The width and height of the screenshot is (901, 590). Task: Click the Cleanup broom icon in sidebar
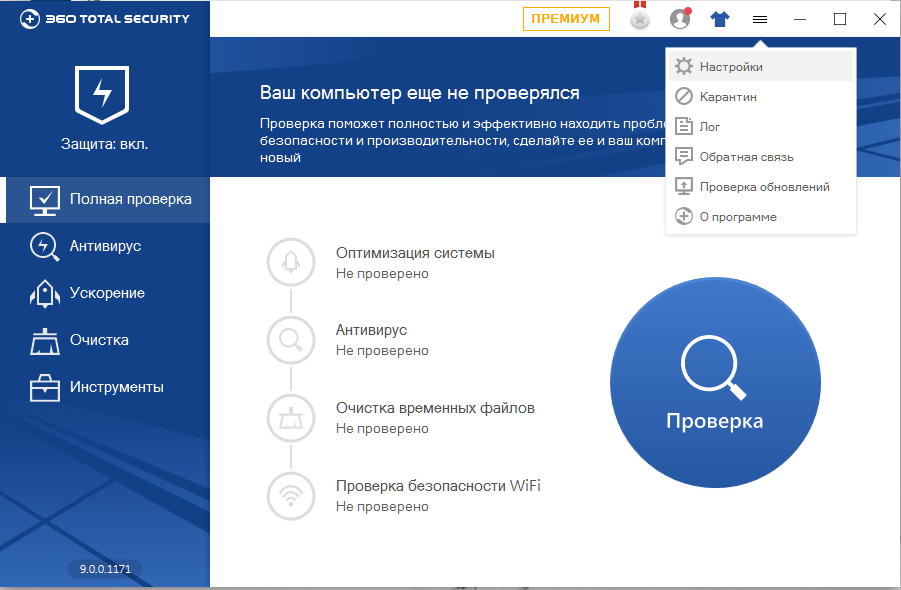pyautogui.click(x=45, y=341)
